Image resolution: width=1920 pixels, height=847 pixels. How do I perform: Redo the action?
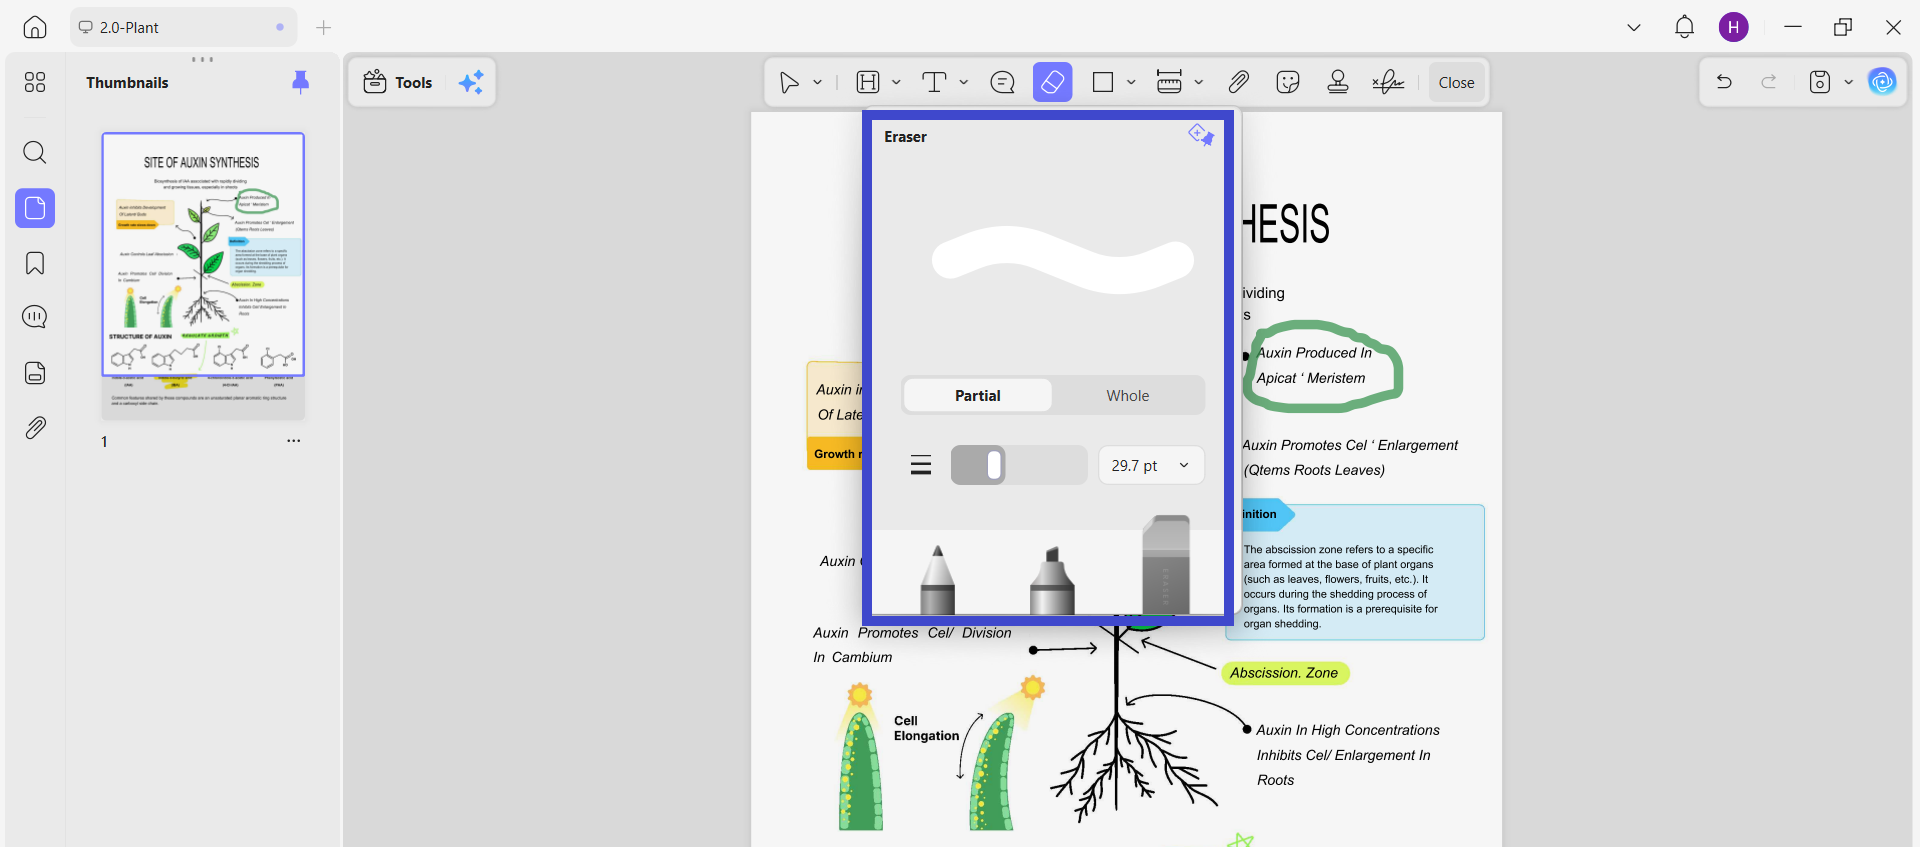[1769, 82]
